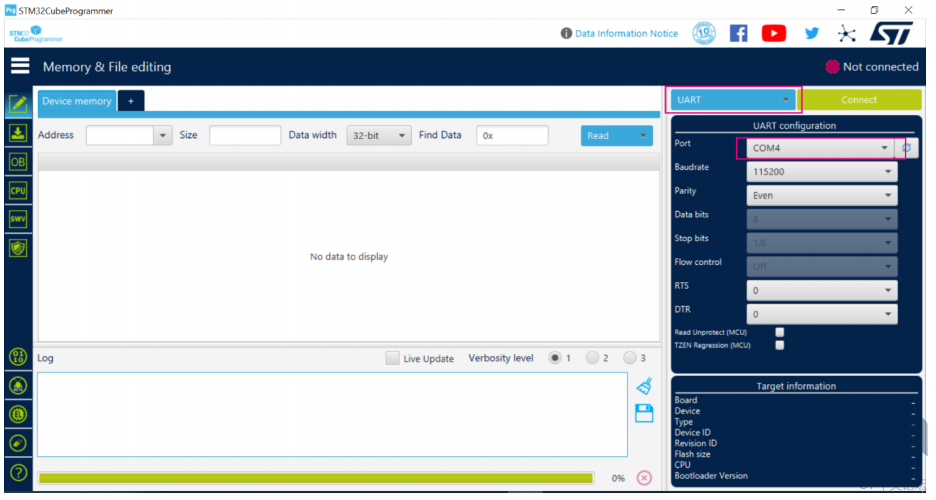Open Registers 0110 icon in sidebar
The width and height of the screenshot is (936, 500).
19,357
